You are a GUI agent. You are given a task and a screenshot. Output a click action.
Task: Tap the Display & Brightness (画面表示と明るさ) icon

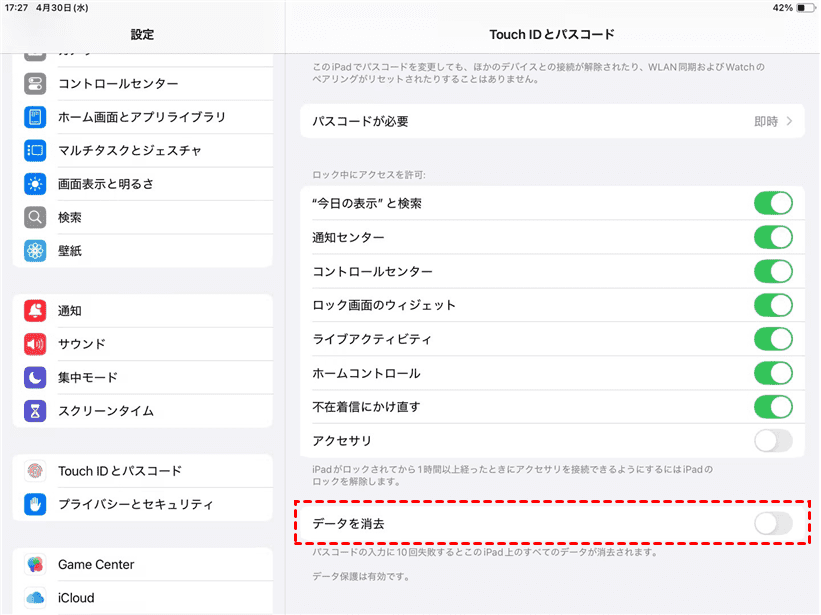coord(36,184)
